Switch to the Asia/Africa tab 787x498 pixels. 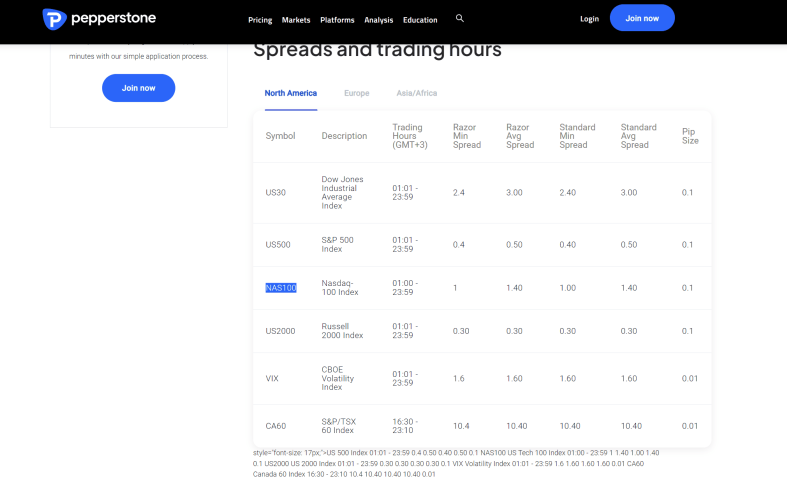[x=417, y=93]
